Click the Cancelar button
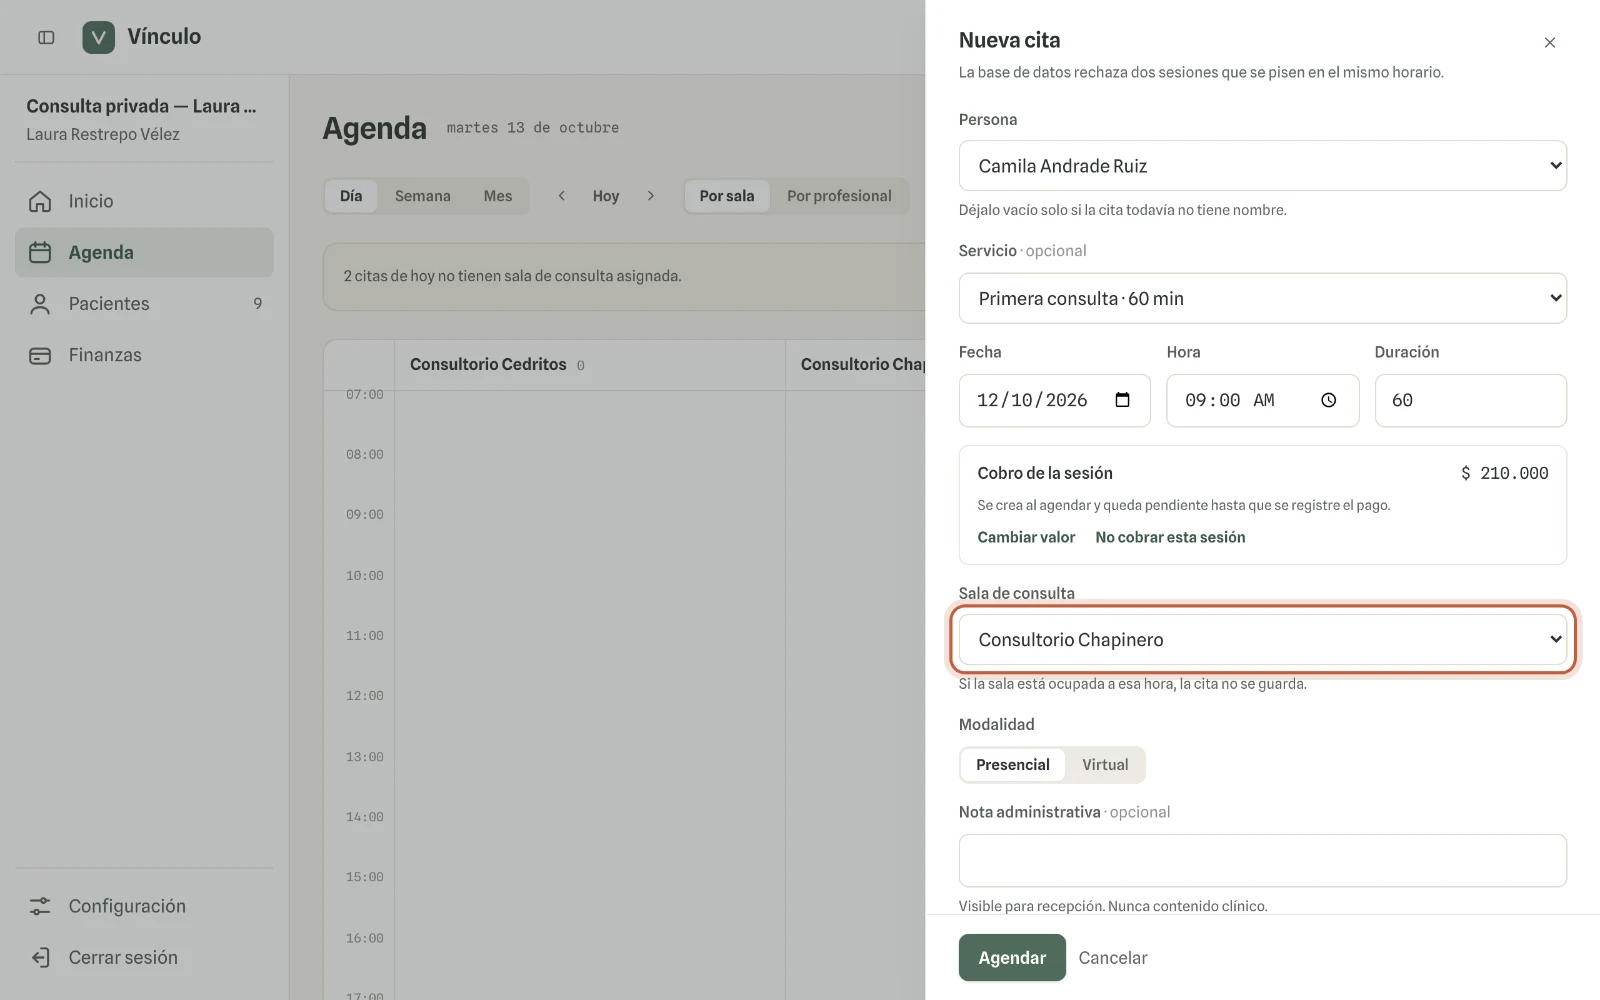This screenshot has height=1000, width=1600. (1113, 958)
